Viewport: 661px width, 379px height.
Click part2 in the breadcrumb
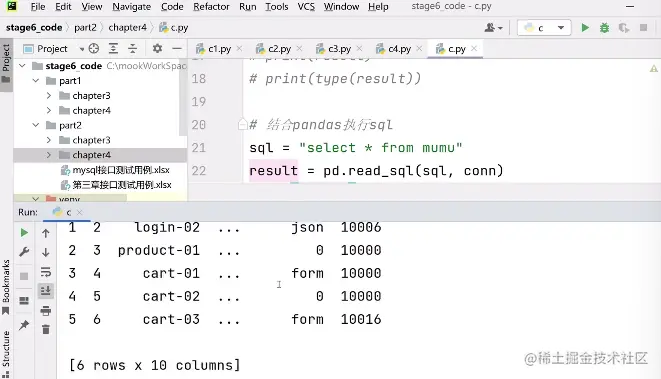[85, 28]
